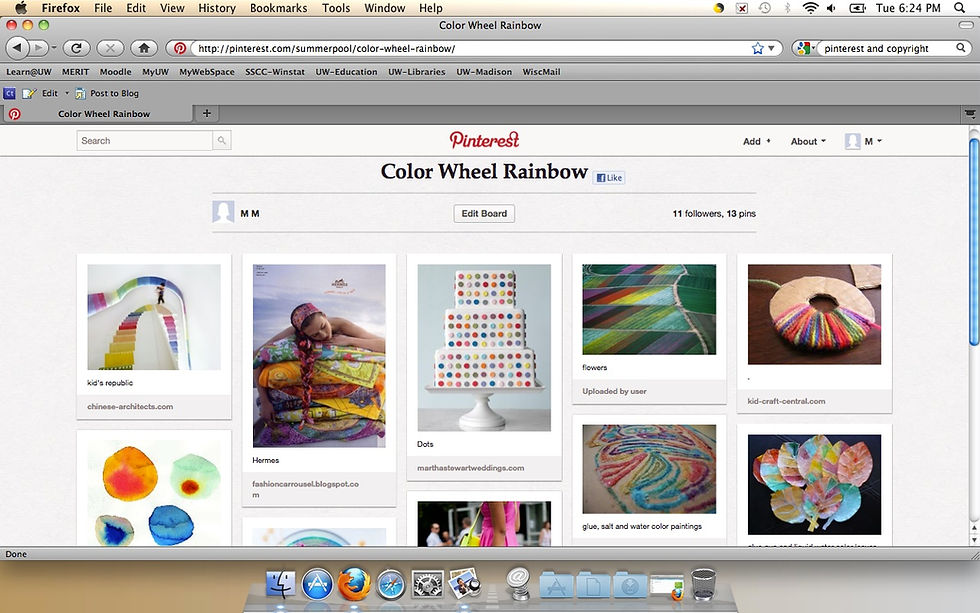
Task: Expand the back/forward history dropdown arrow
Action: click(x=54, y=47)
